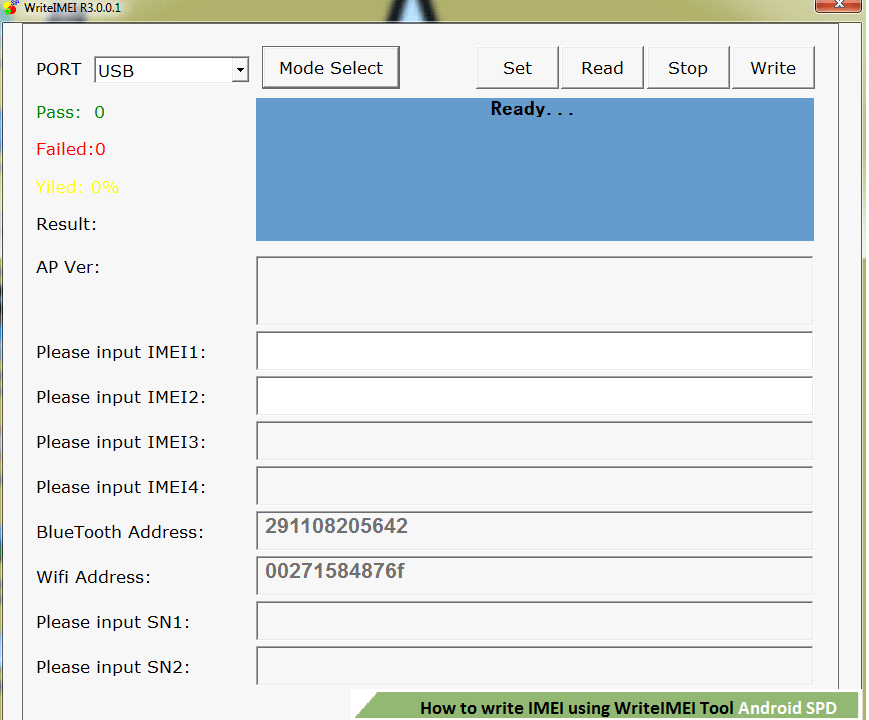Click the Wifi Address field
This screenshot has width=869, height=720.
[x=535, y=575]
